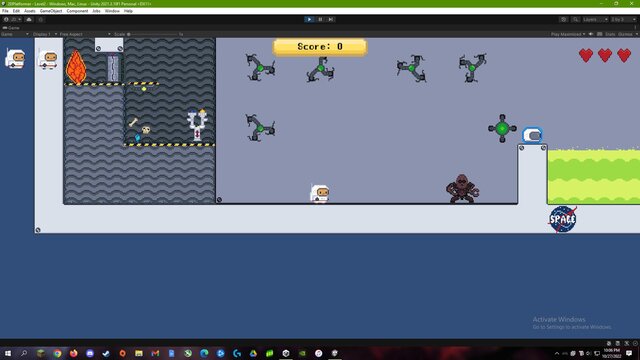Click the undo history icon in toolbar

click(x=564, y=19)
